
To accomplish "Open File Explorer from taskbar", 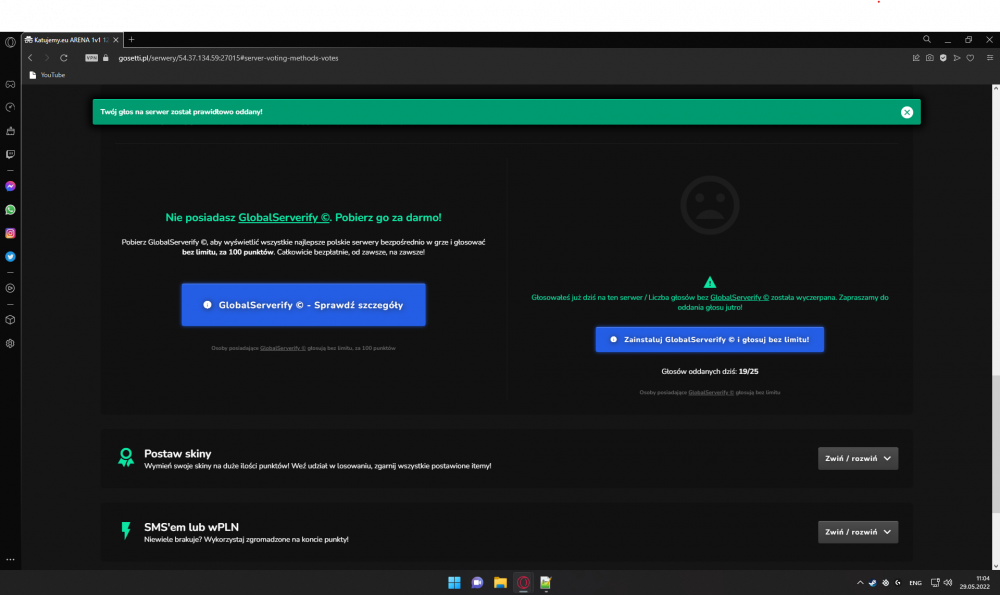I will pos(500,582).
